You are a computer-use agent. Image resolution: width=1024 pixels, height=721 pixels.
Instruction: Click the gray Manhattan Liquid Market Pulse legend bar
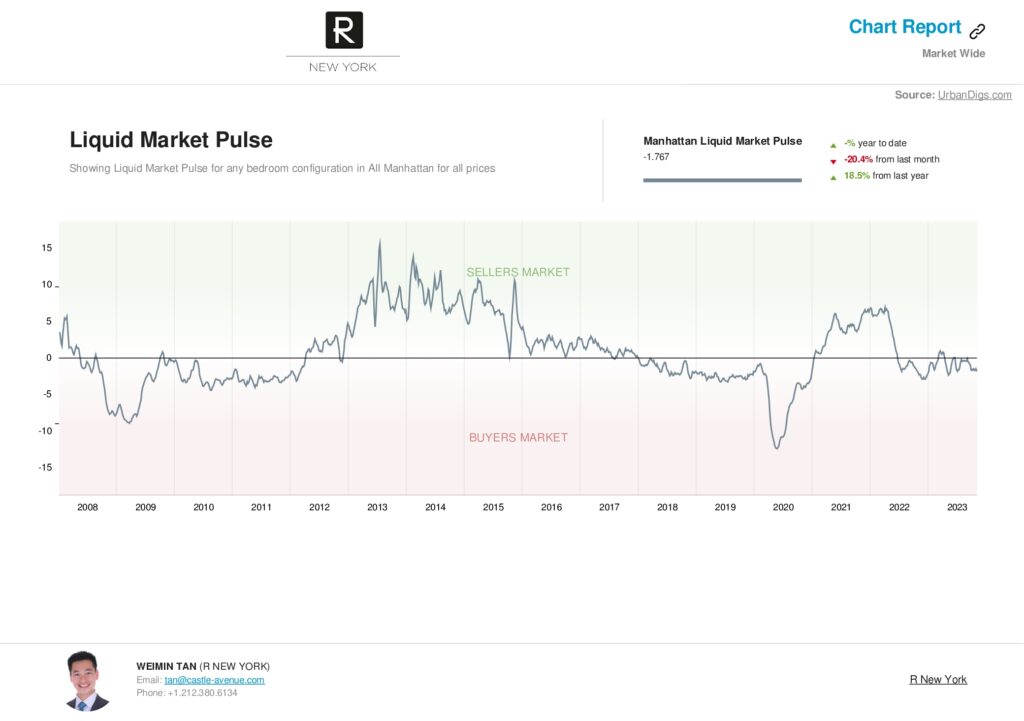click(x=722, y=180)
